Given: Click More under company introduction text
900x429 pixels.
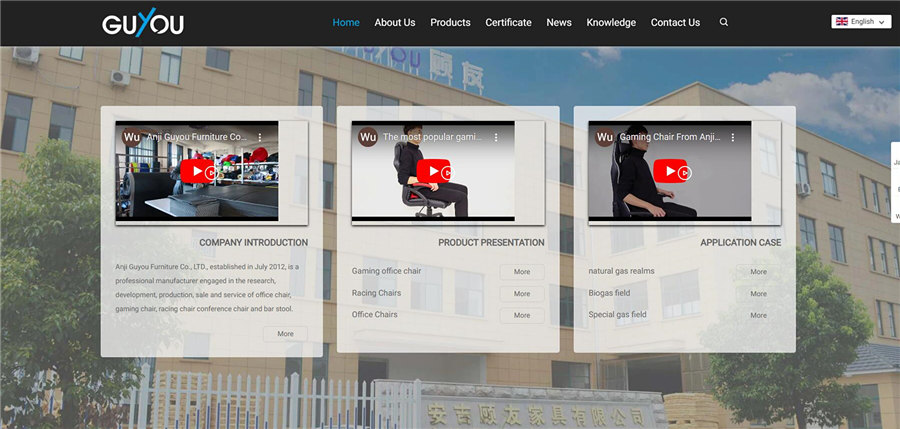Looking at the screenshot, I should (x=285, y=334).
